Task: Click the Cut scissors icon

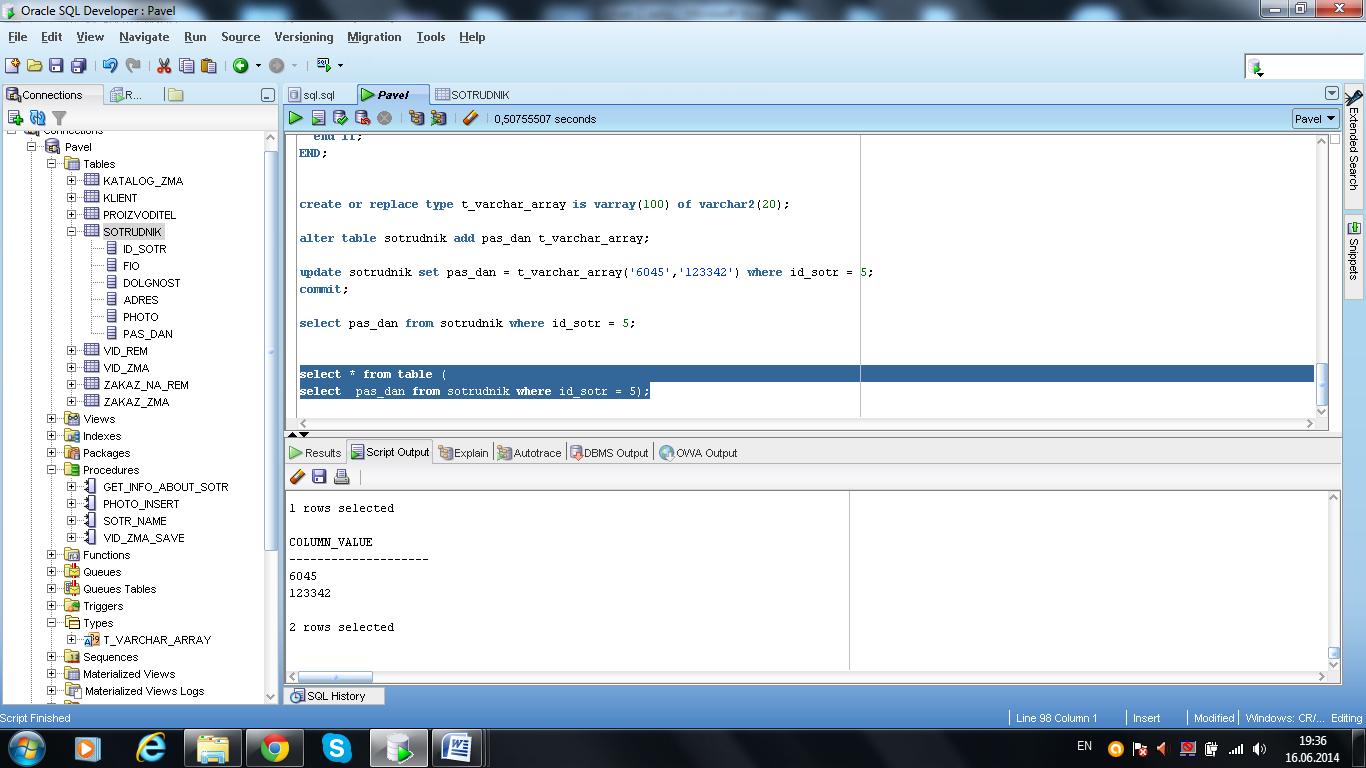Action: click(x=164, y=65)
